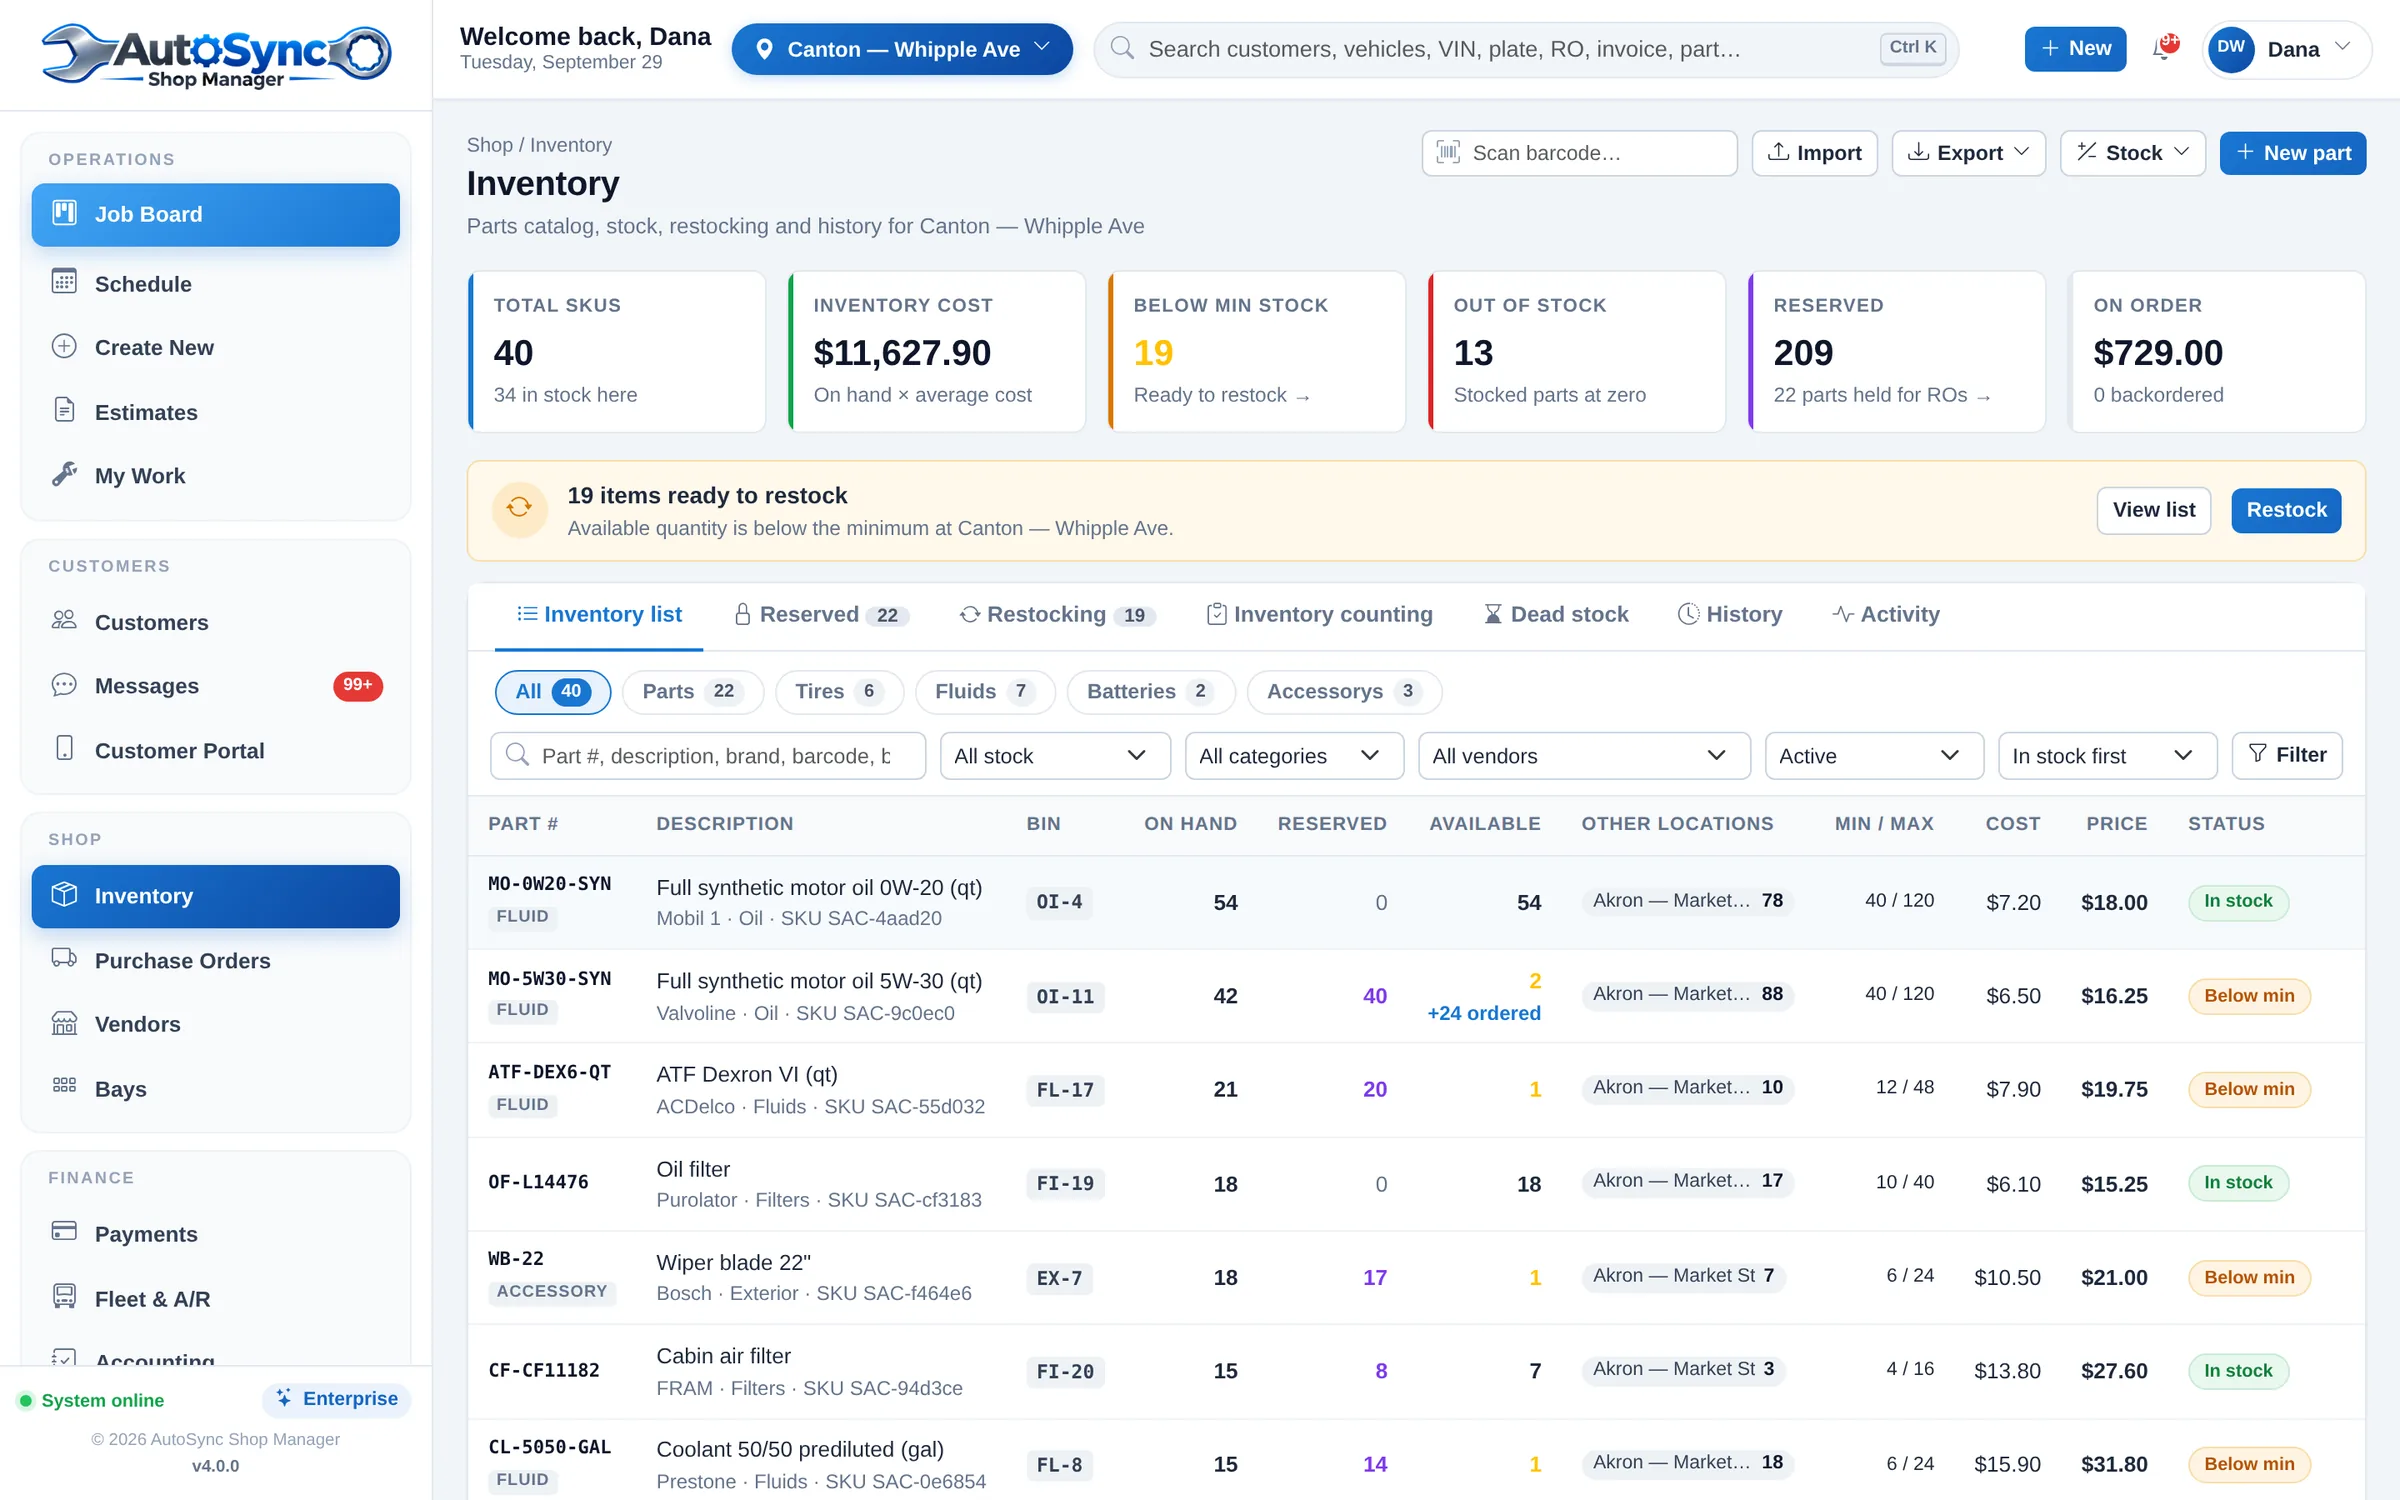Open the Active status dropdown
This screenshot has height=1500, width=2400.
click(1874, 756)
